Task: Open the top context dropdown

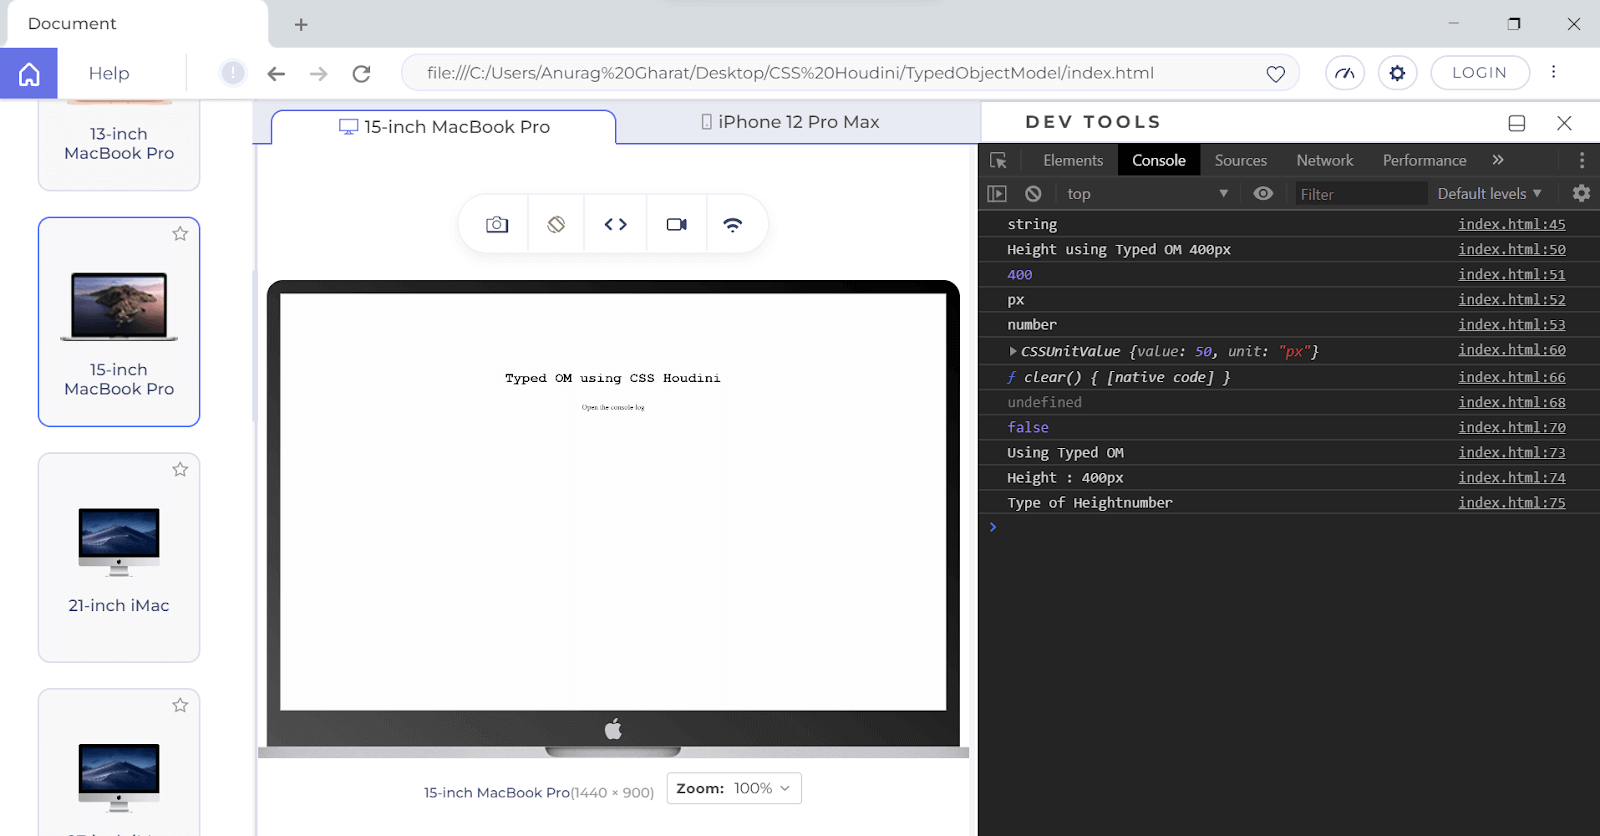Action: 1147,194
